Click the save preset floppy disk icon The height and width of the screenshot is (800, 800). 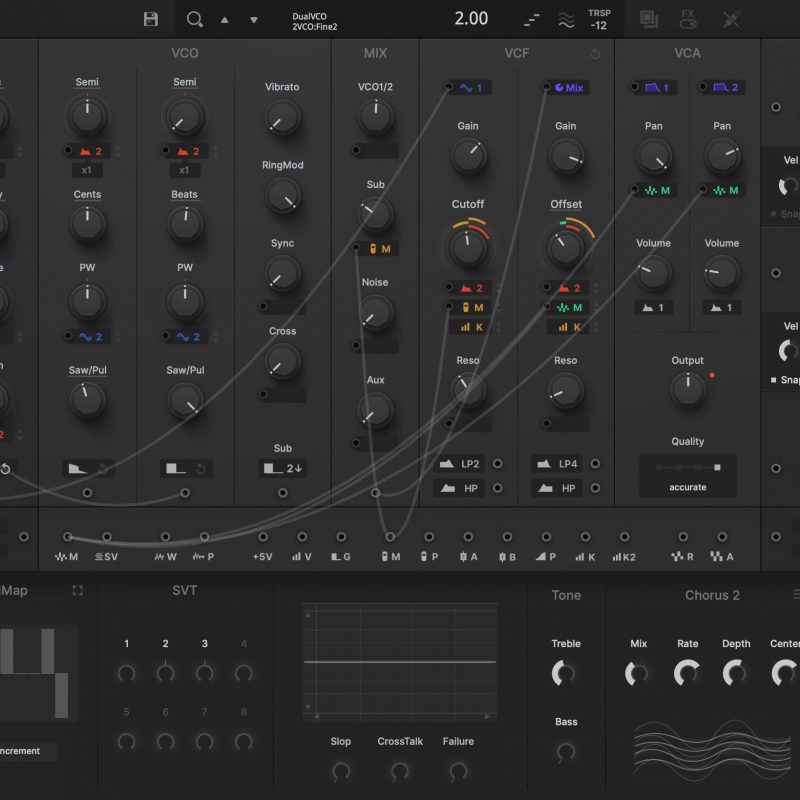click(151, 19)
